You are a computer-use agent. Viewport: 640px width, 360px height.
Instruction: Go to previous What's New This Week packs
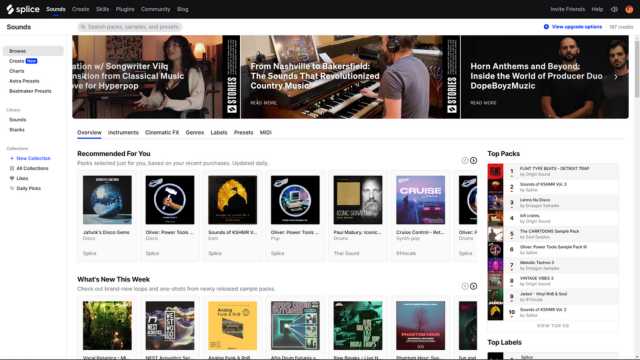tap(464, 286)
